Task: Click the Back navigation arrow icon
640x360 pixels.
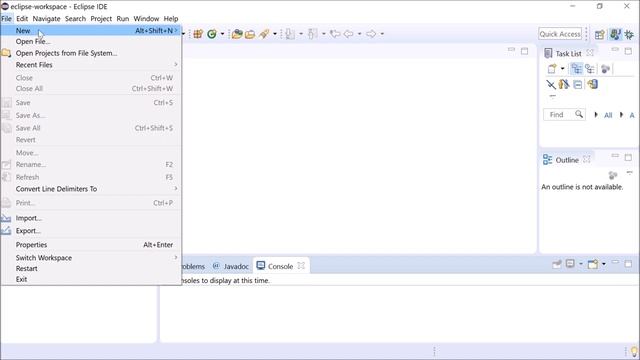Action: pyautogui.click(x=348, y=34)
